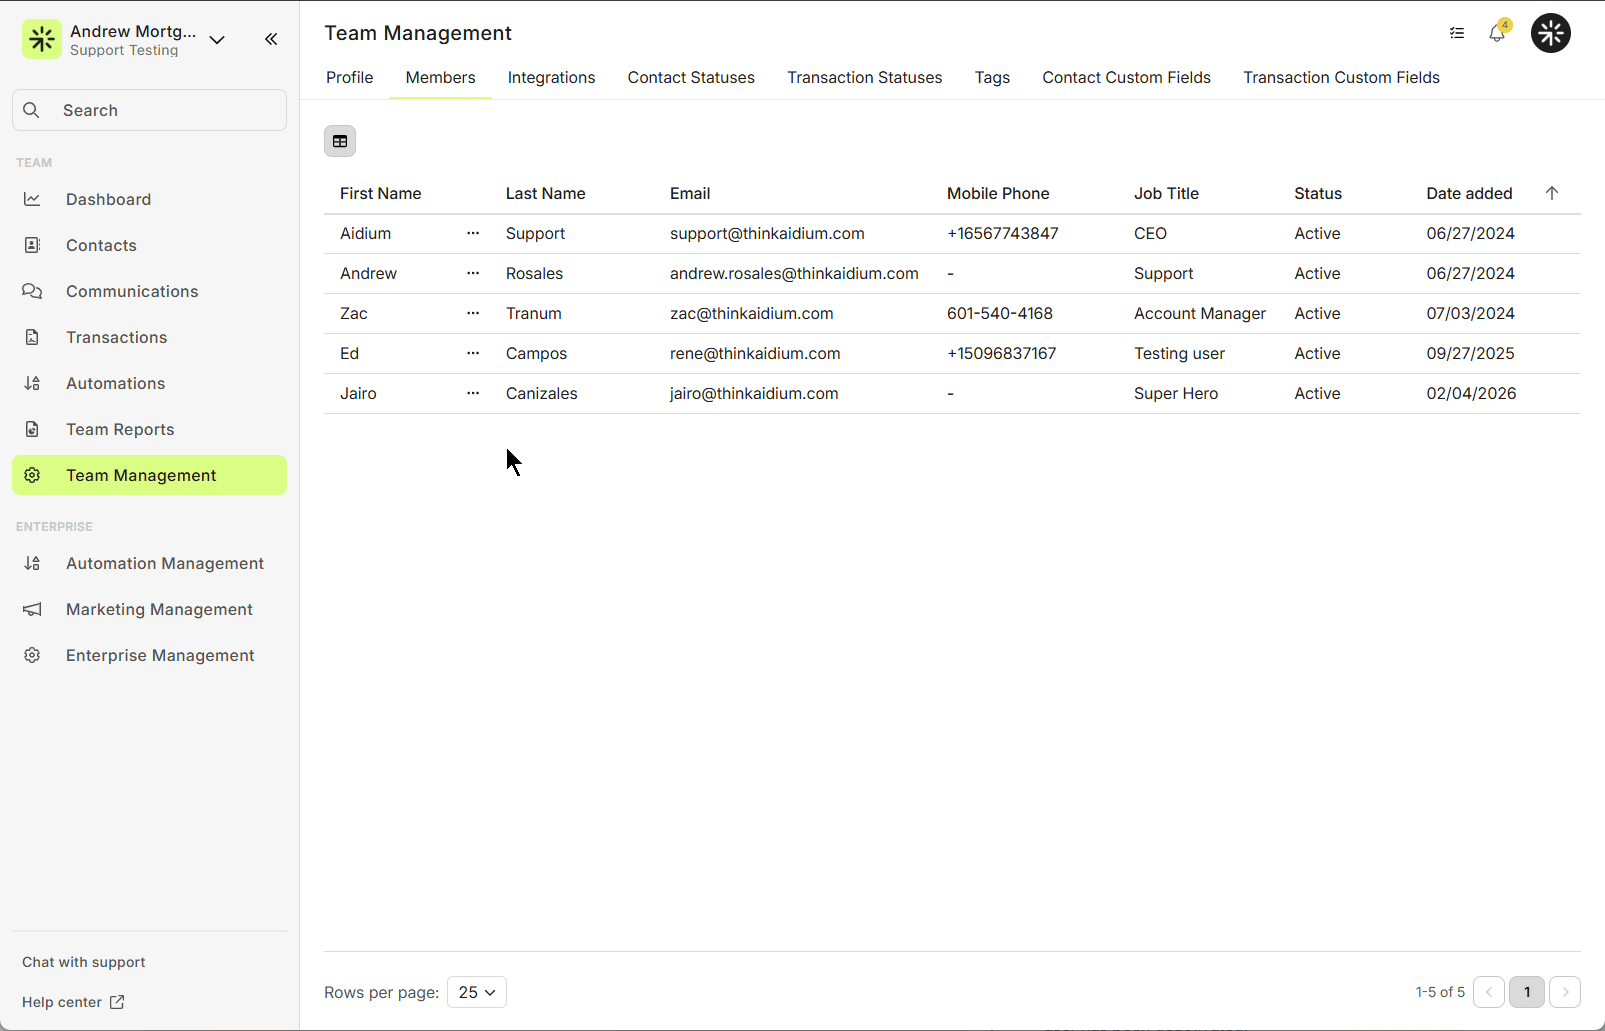Switch to the Contact Statuses tab
This screenshot has width=1605, height=1031.
click(691, 78)
